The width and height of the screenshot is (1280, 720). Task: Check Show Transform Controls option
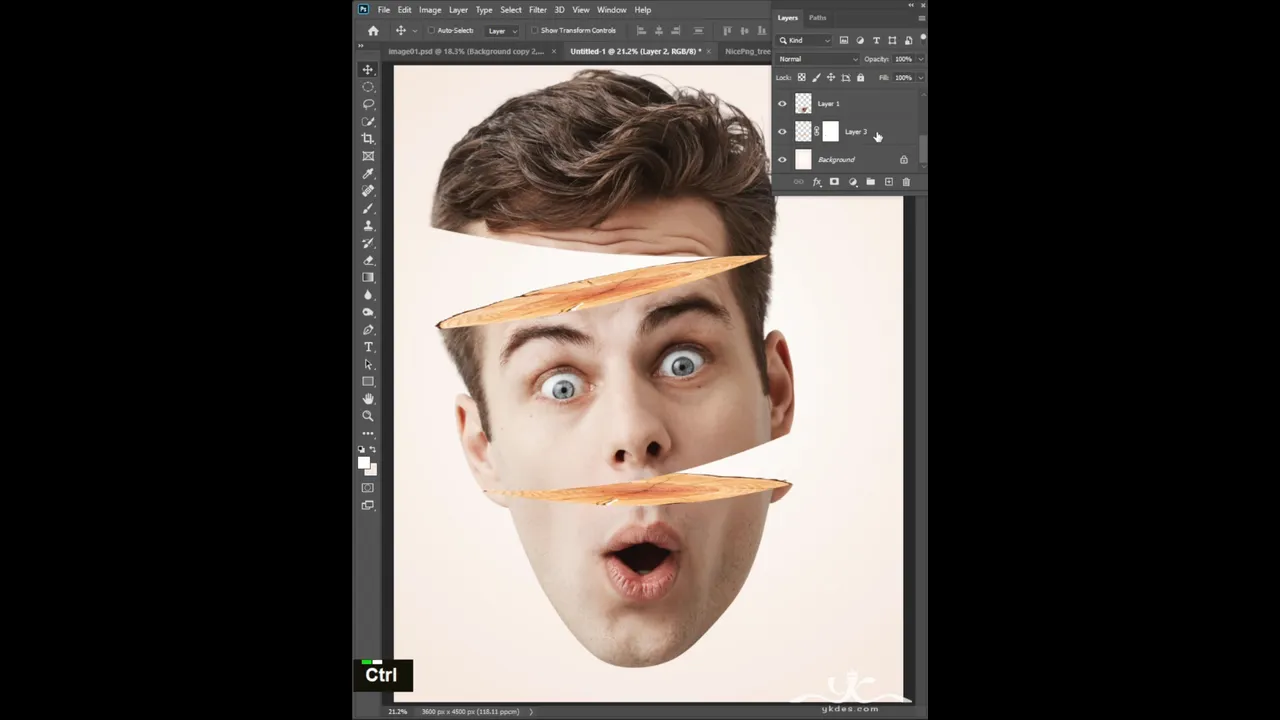click(x=534, y=31)
